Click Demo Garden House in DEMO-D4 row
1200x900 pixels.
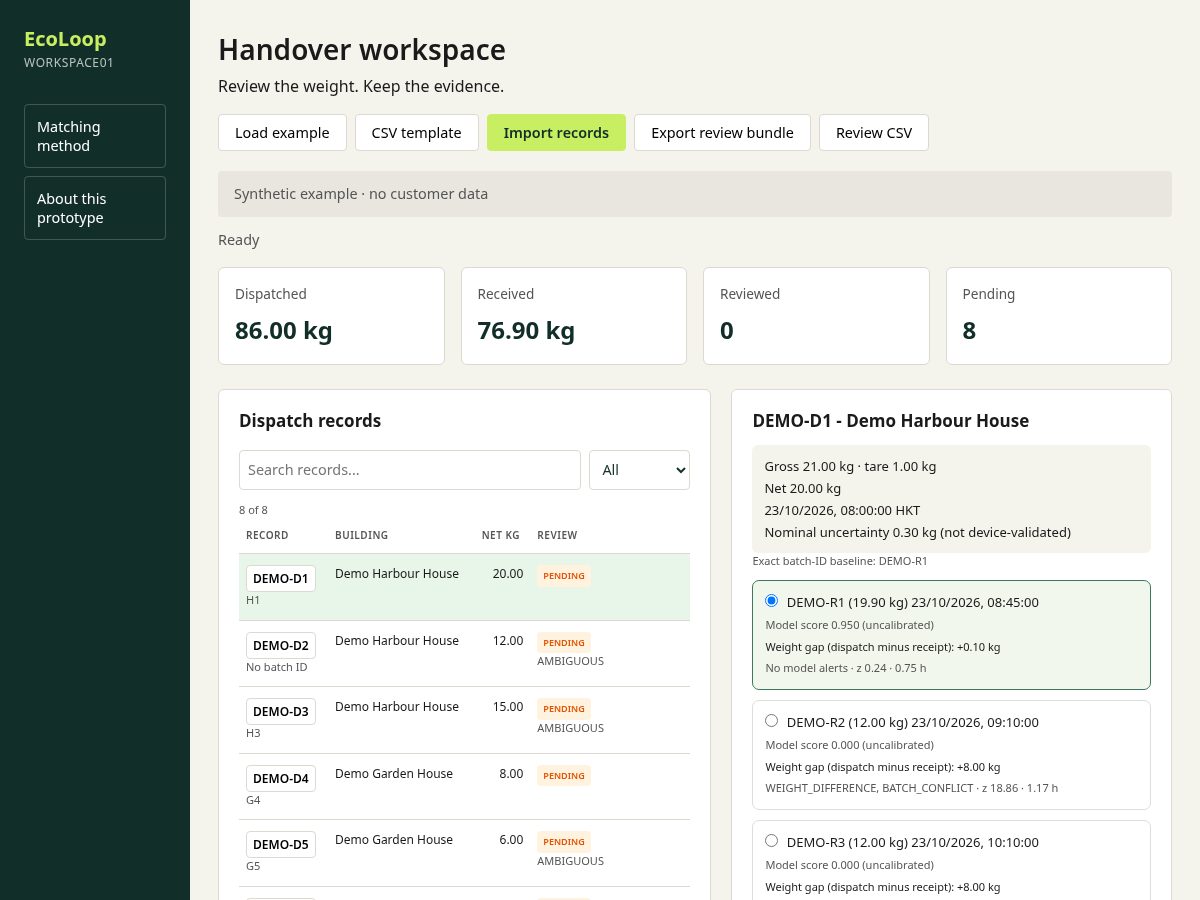coord(394,774)
